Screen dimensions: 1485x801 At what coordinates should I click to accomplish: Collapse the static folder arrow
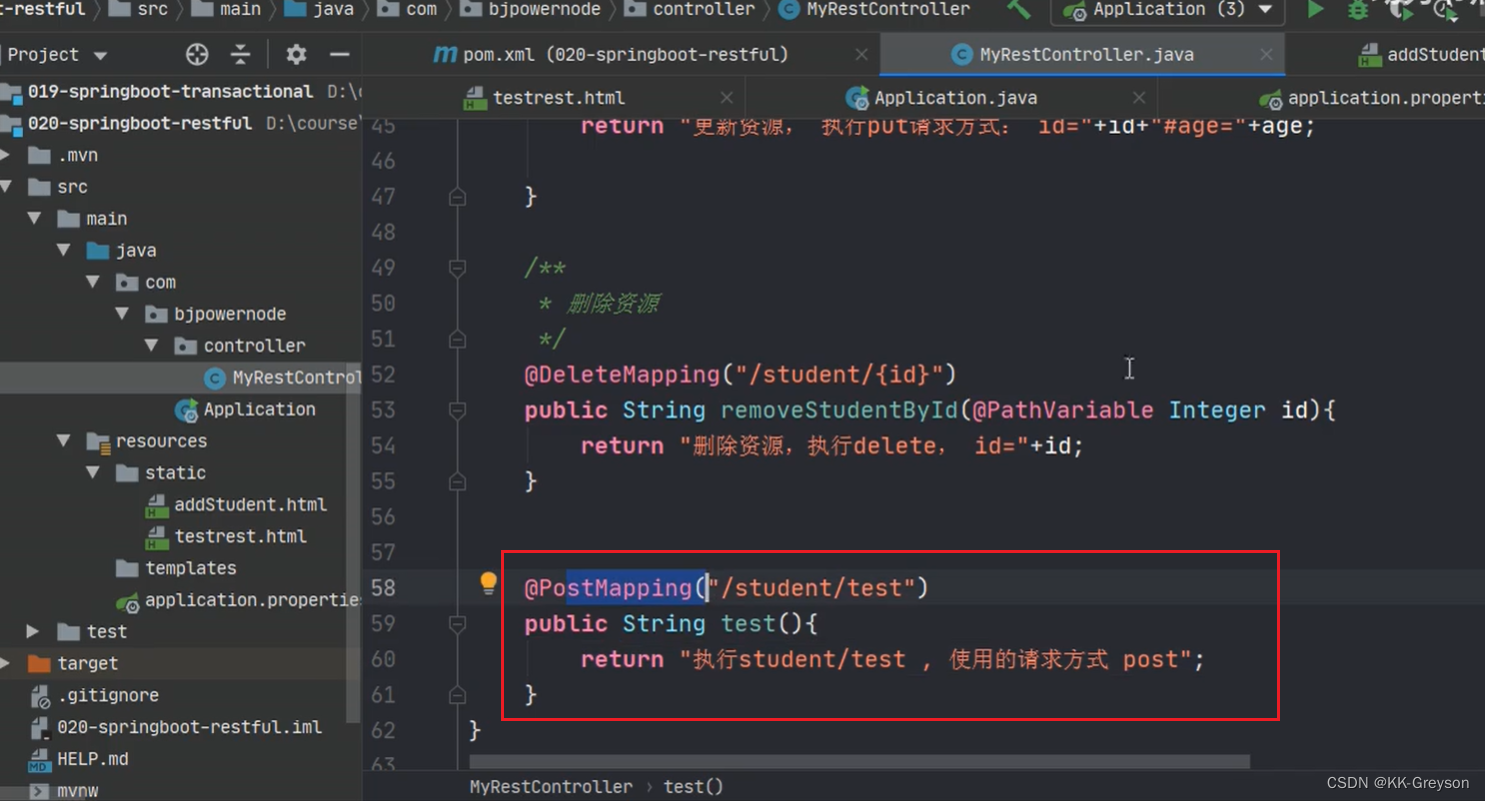pos(94,473)
